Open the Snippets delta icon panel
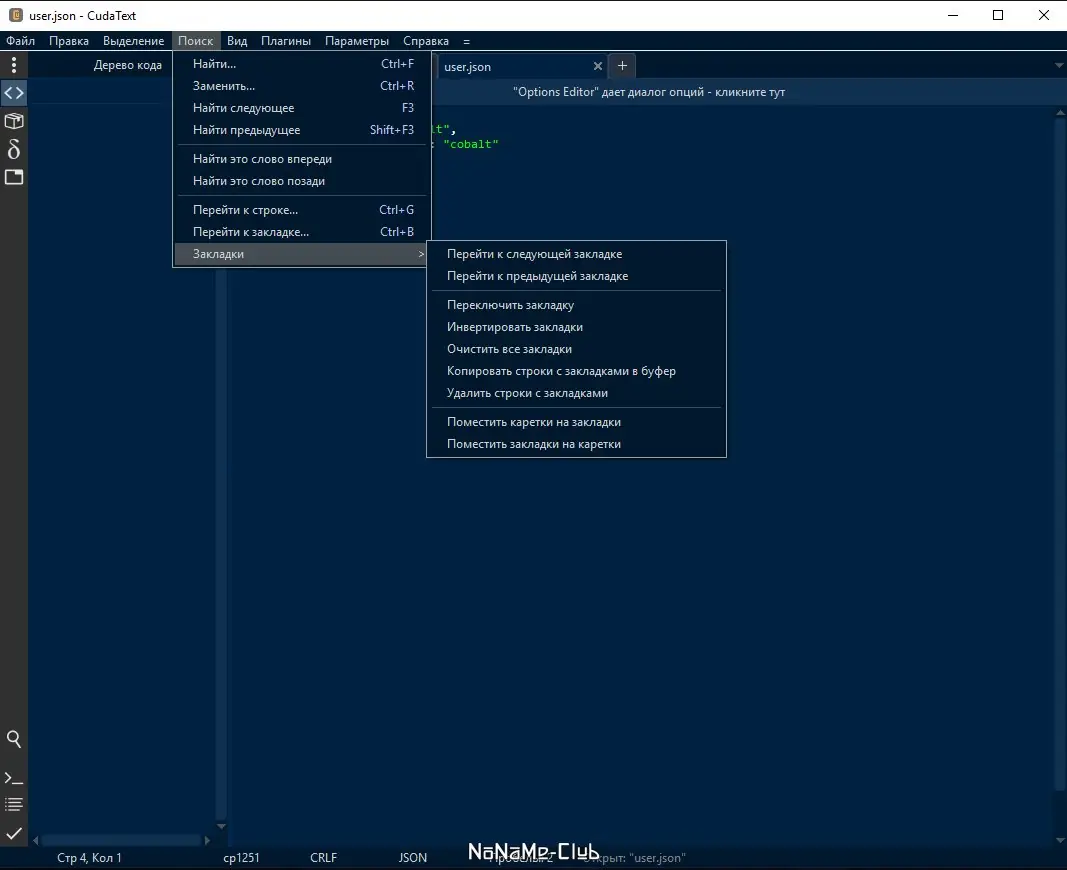1067x870 pixels. pos(14,149)
